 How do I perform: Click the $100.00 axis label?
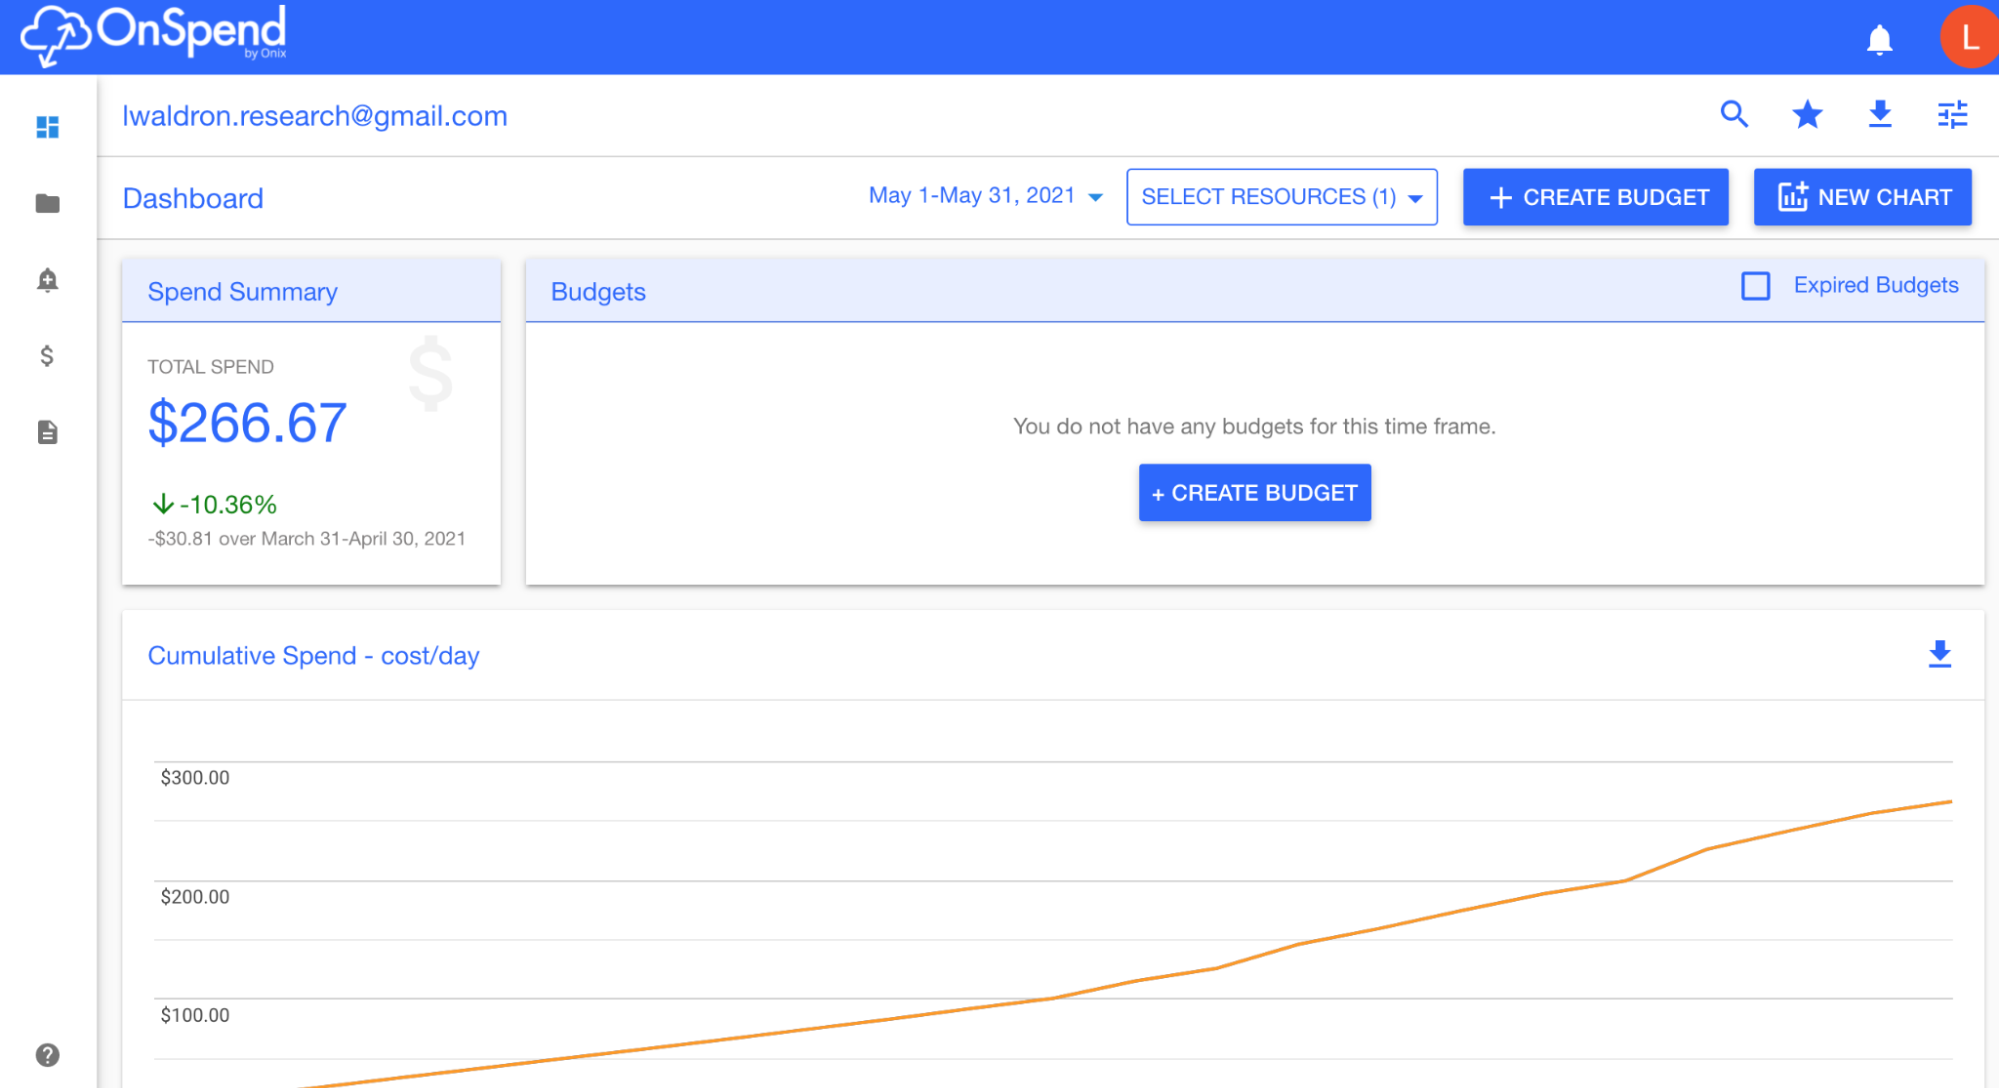point(195,1015)
